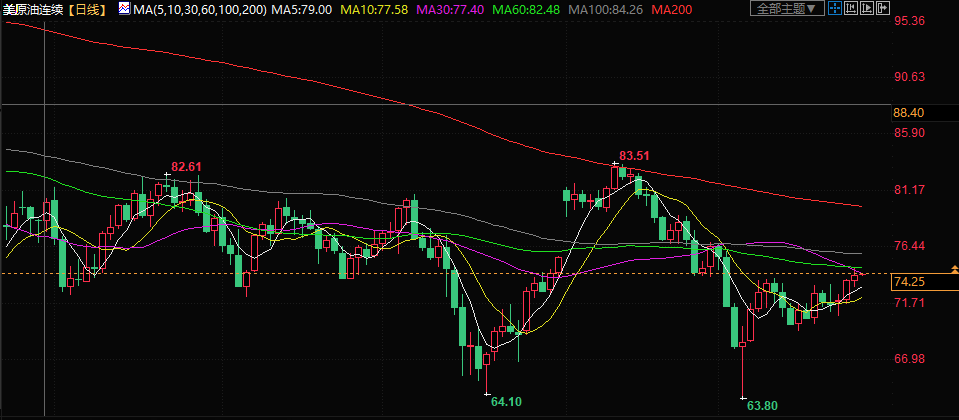Select the MA30:77.40 magenta label
The height and width of the screenshot is (420, 959).
pyautogui.click(x=450, y=9)
